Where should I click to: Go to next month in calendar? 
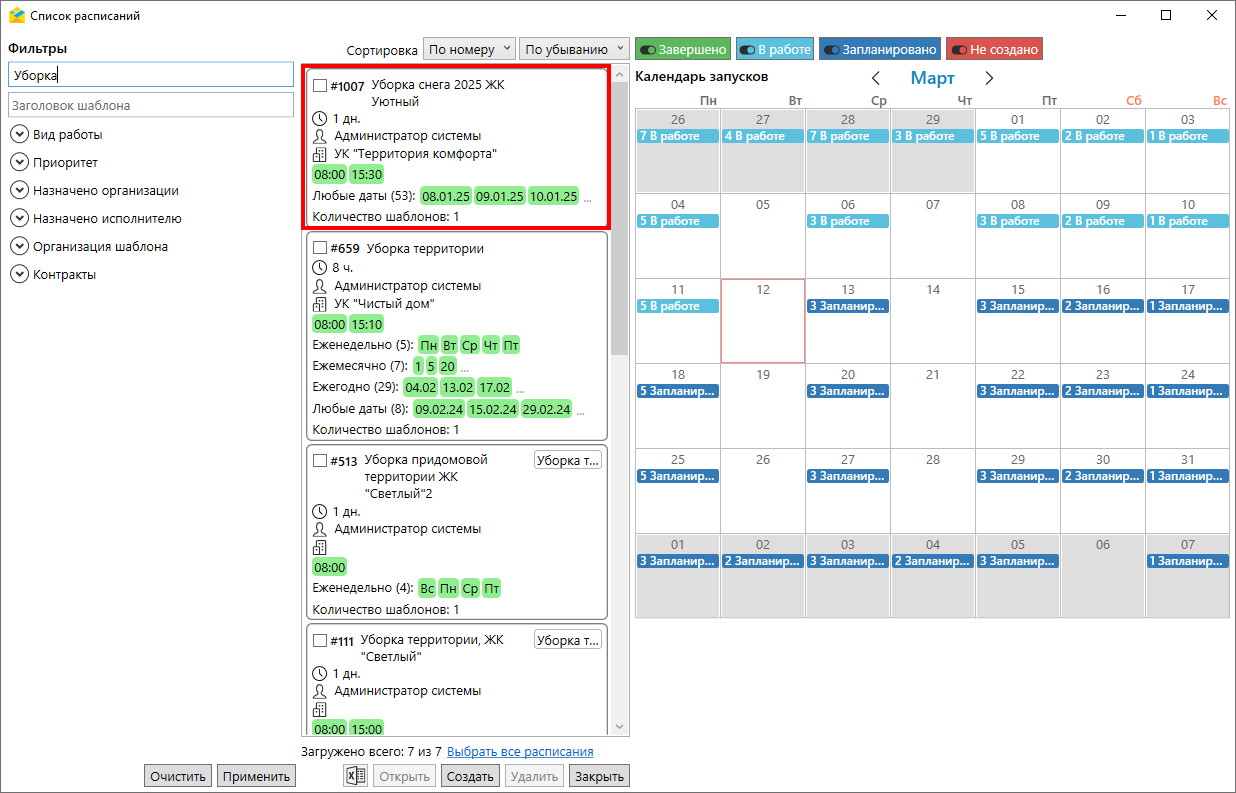pyautogui.click(x=989, y=78)
